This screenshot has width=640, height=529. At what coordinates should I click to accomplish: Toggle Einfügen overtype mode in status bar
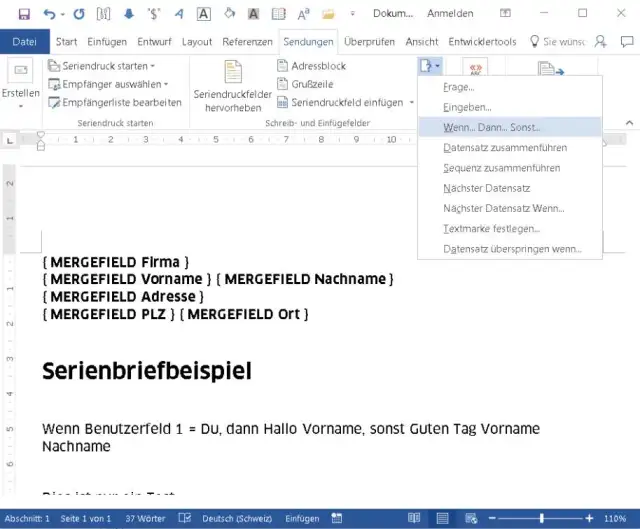[x=302, y=518]
